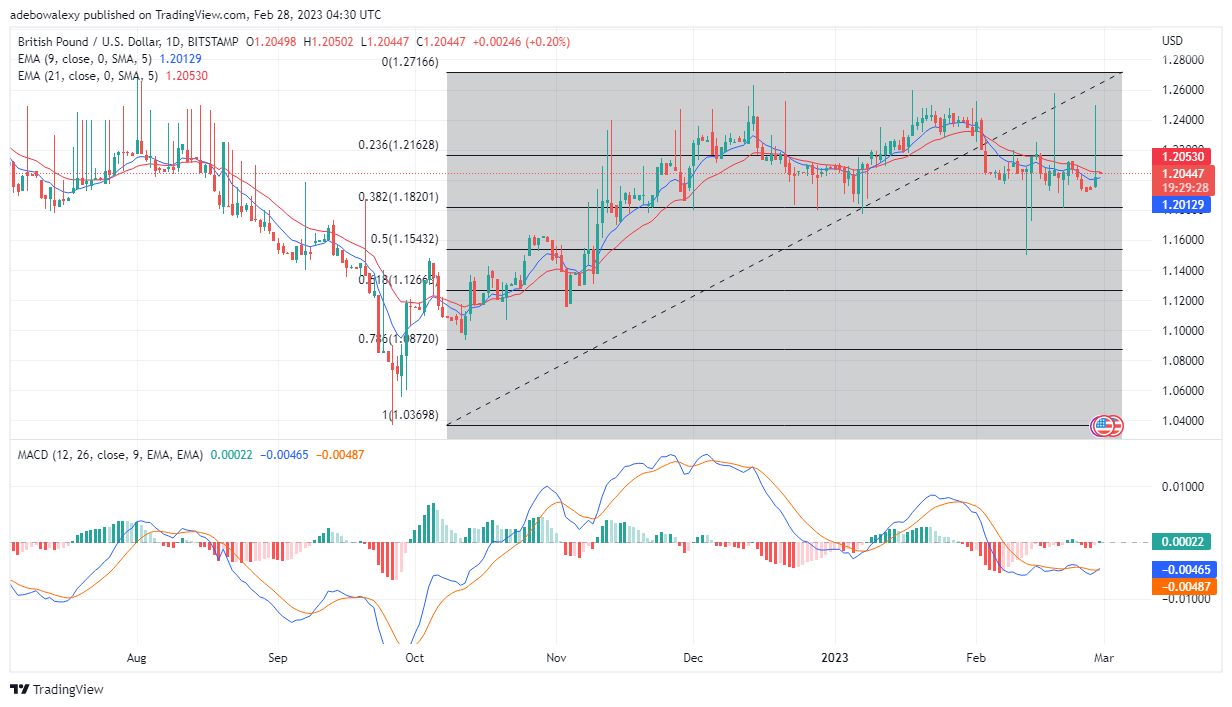
Task: Click the 1.12000 price axis label
Action: [1181, 300]
